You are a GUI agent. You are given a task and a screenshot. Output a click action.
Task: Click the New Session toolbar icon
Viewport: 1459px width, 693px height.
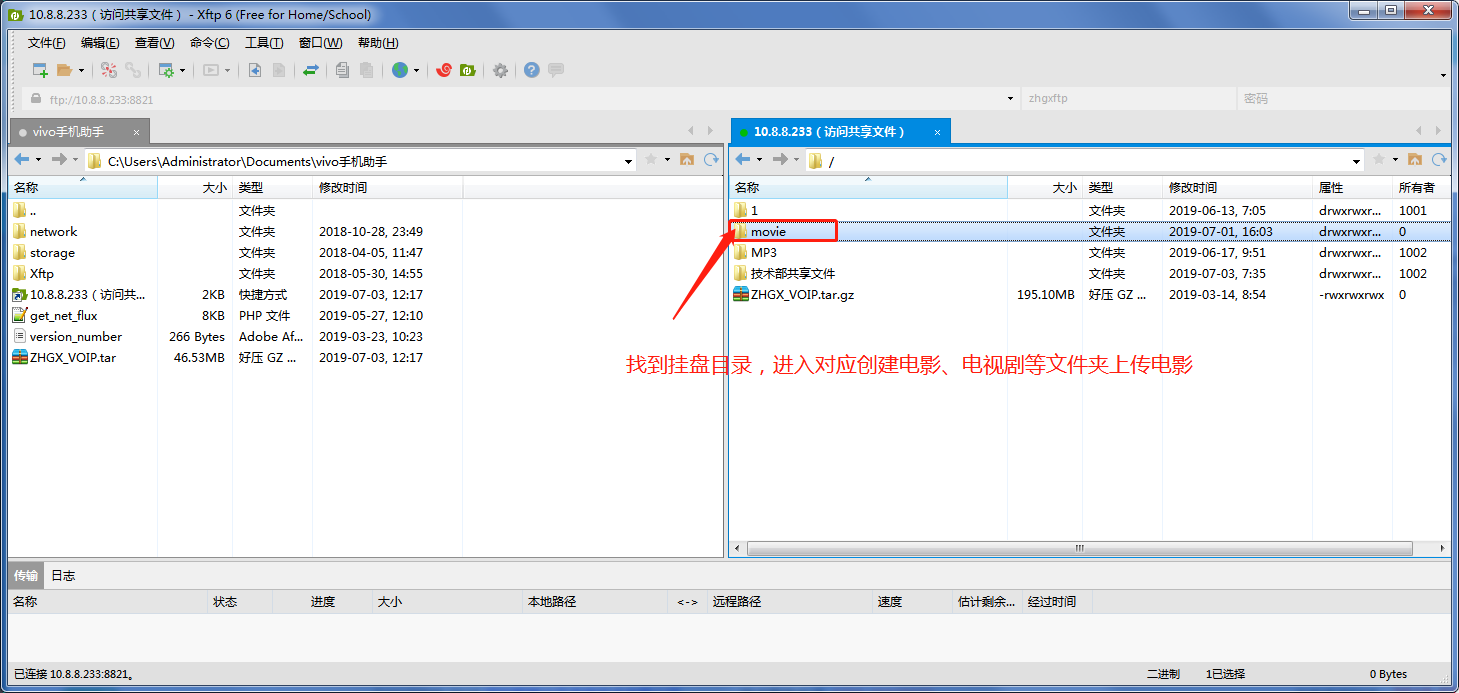(x=40, y=70)
